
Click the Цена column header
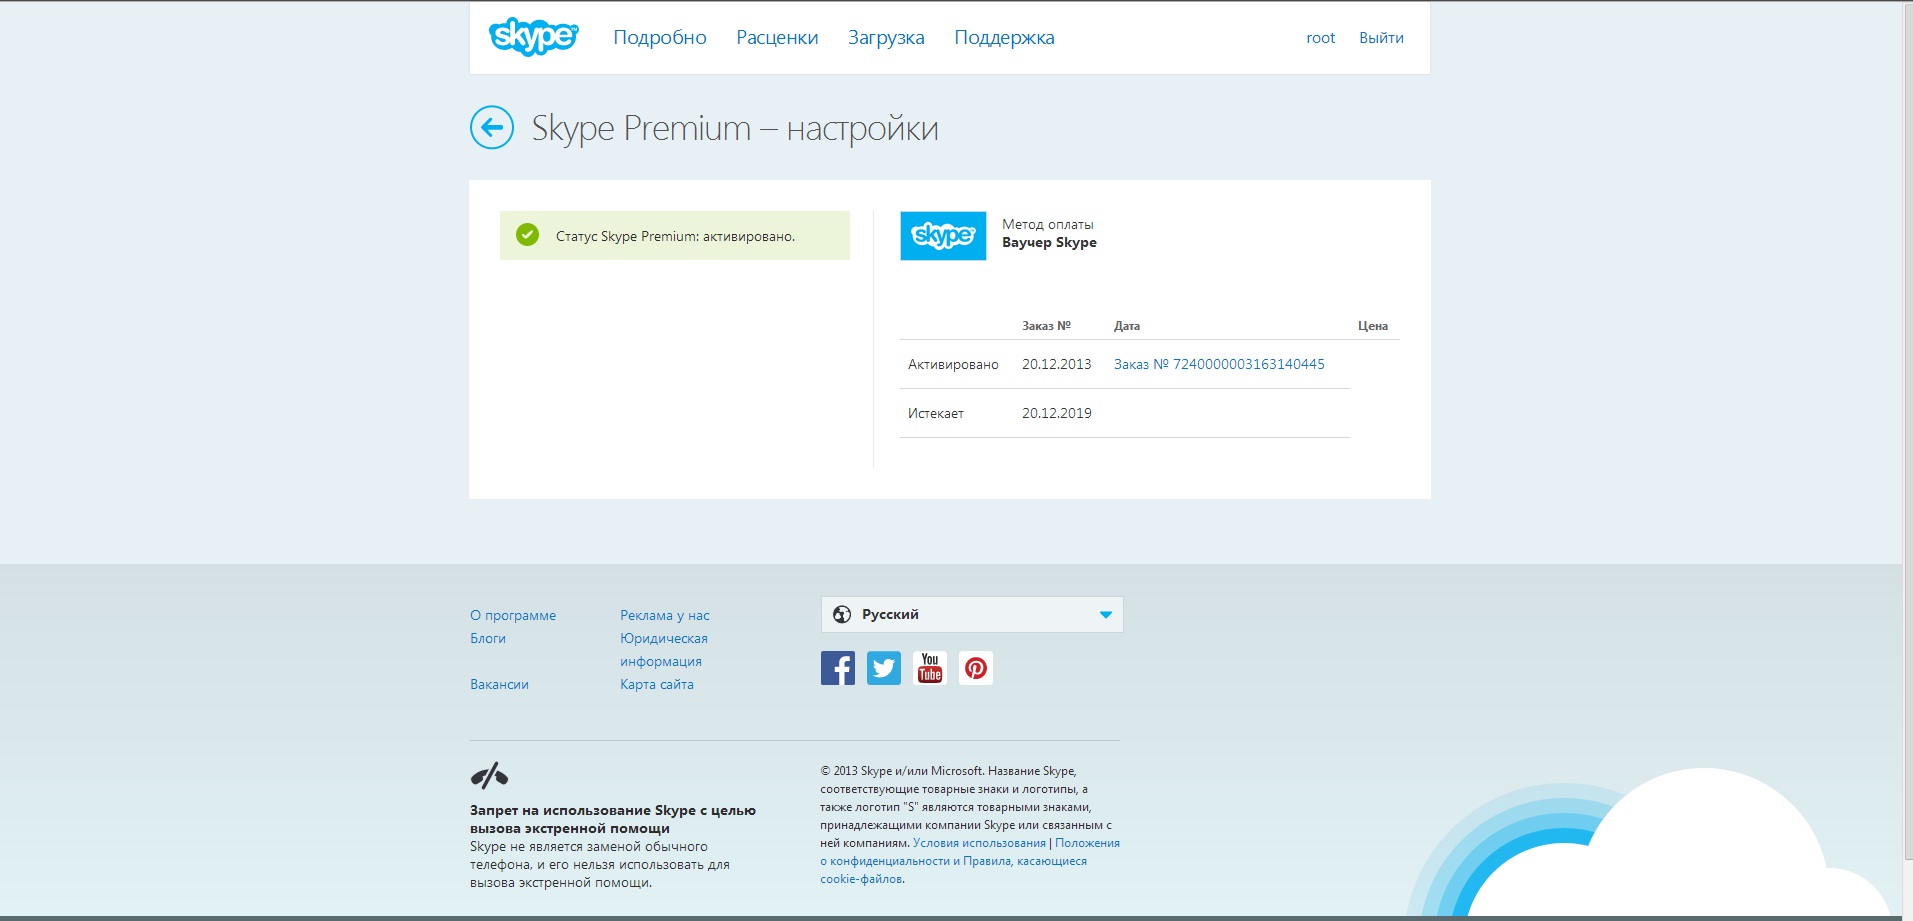(1373, 326)
